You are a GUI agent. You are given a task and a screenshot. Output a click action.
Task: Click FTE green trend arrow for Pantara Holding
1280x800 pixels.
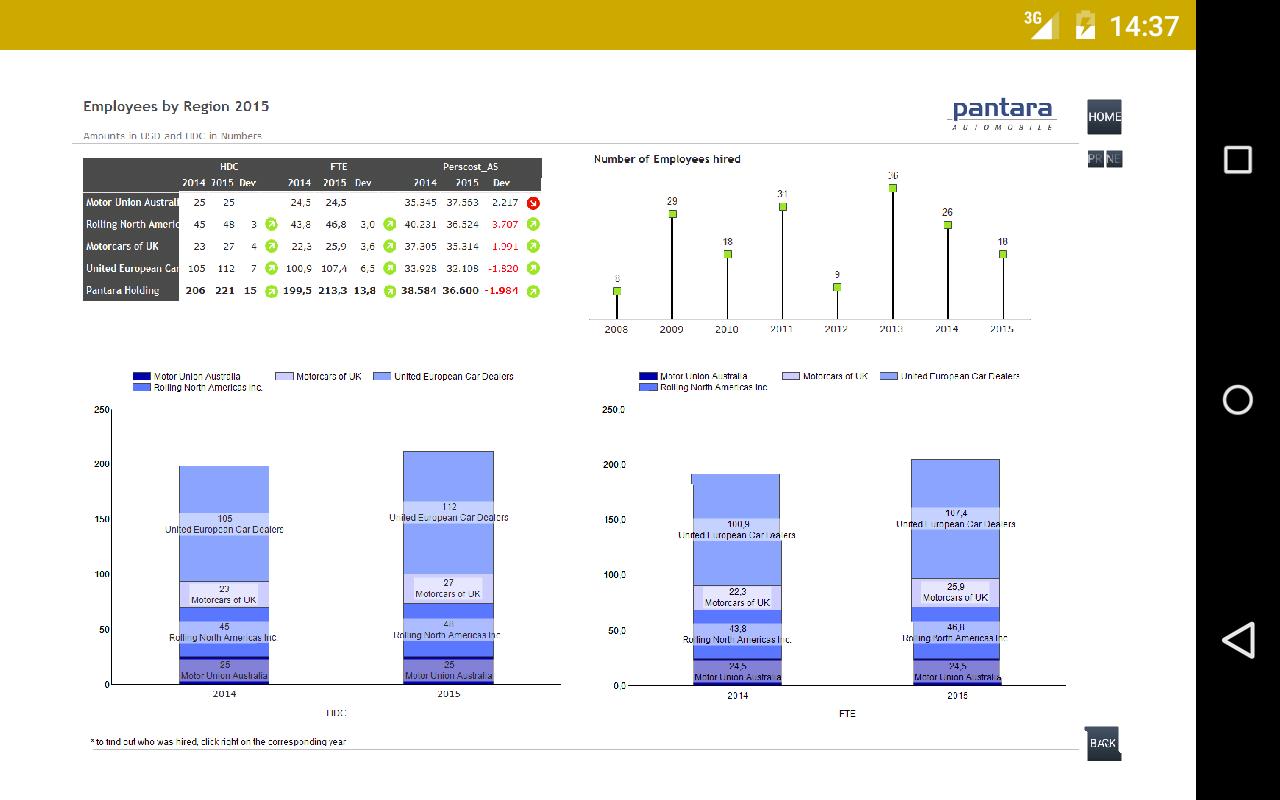coord(390,291)
